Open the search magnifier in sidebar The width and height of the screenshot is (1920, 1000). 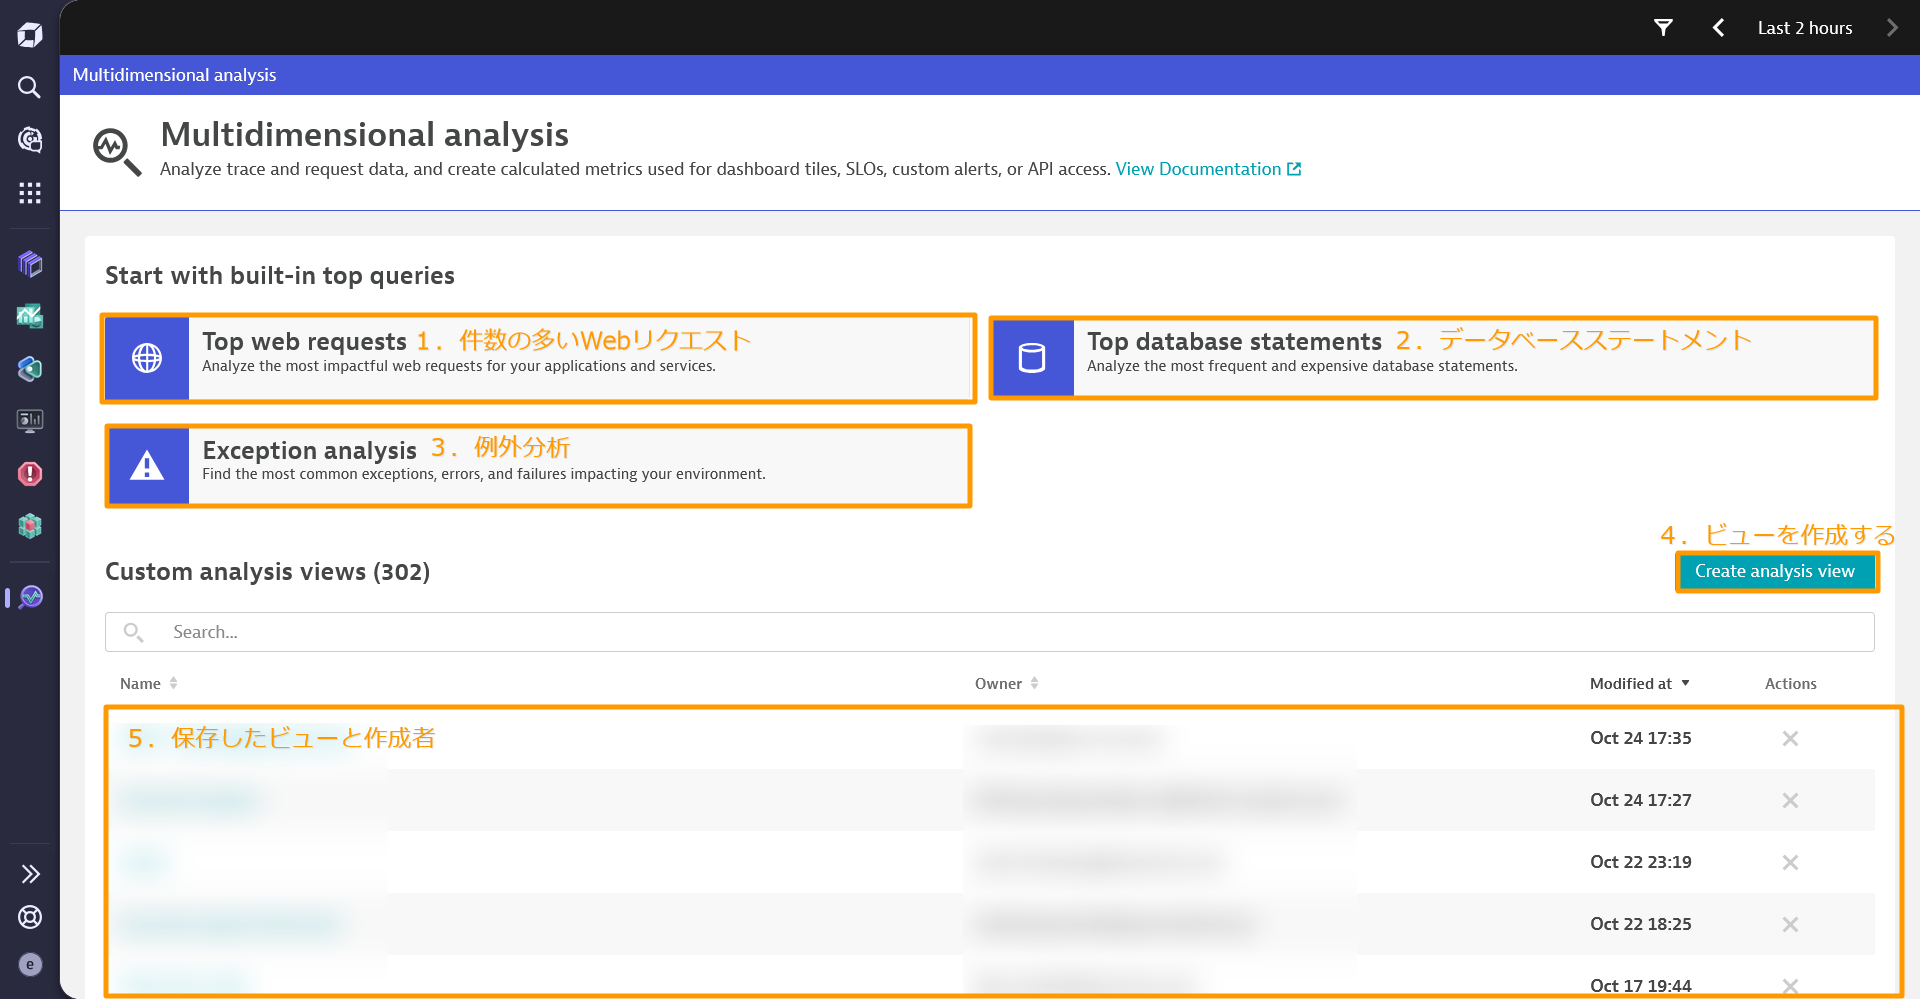tap(30, 88)
